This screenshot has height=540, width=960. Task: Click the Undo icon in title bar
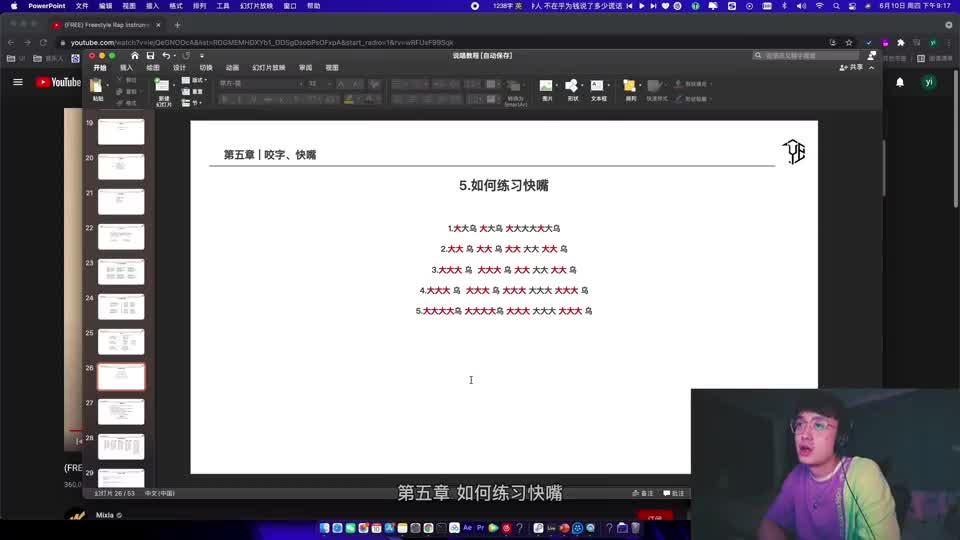(165, 56)
